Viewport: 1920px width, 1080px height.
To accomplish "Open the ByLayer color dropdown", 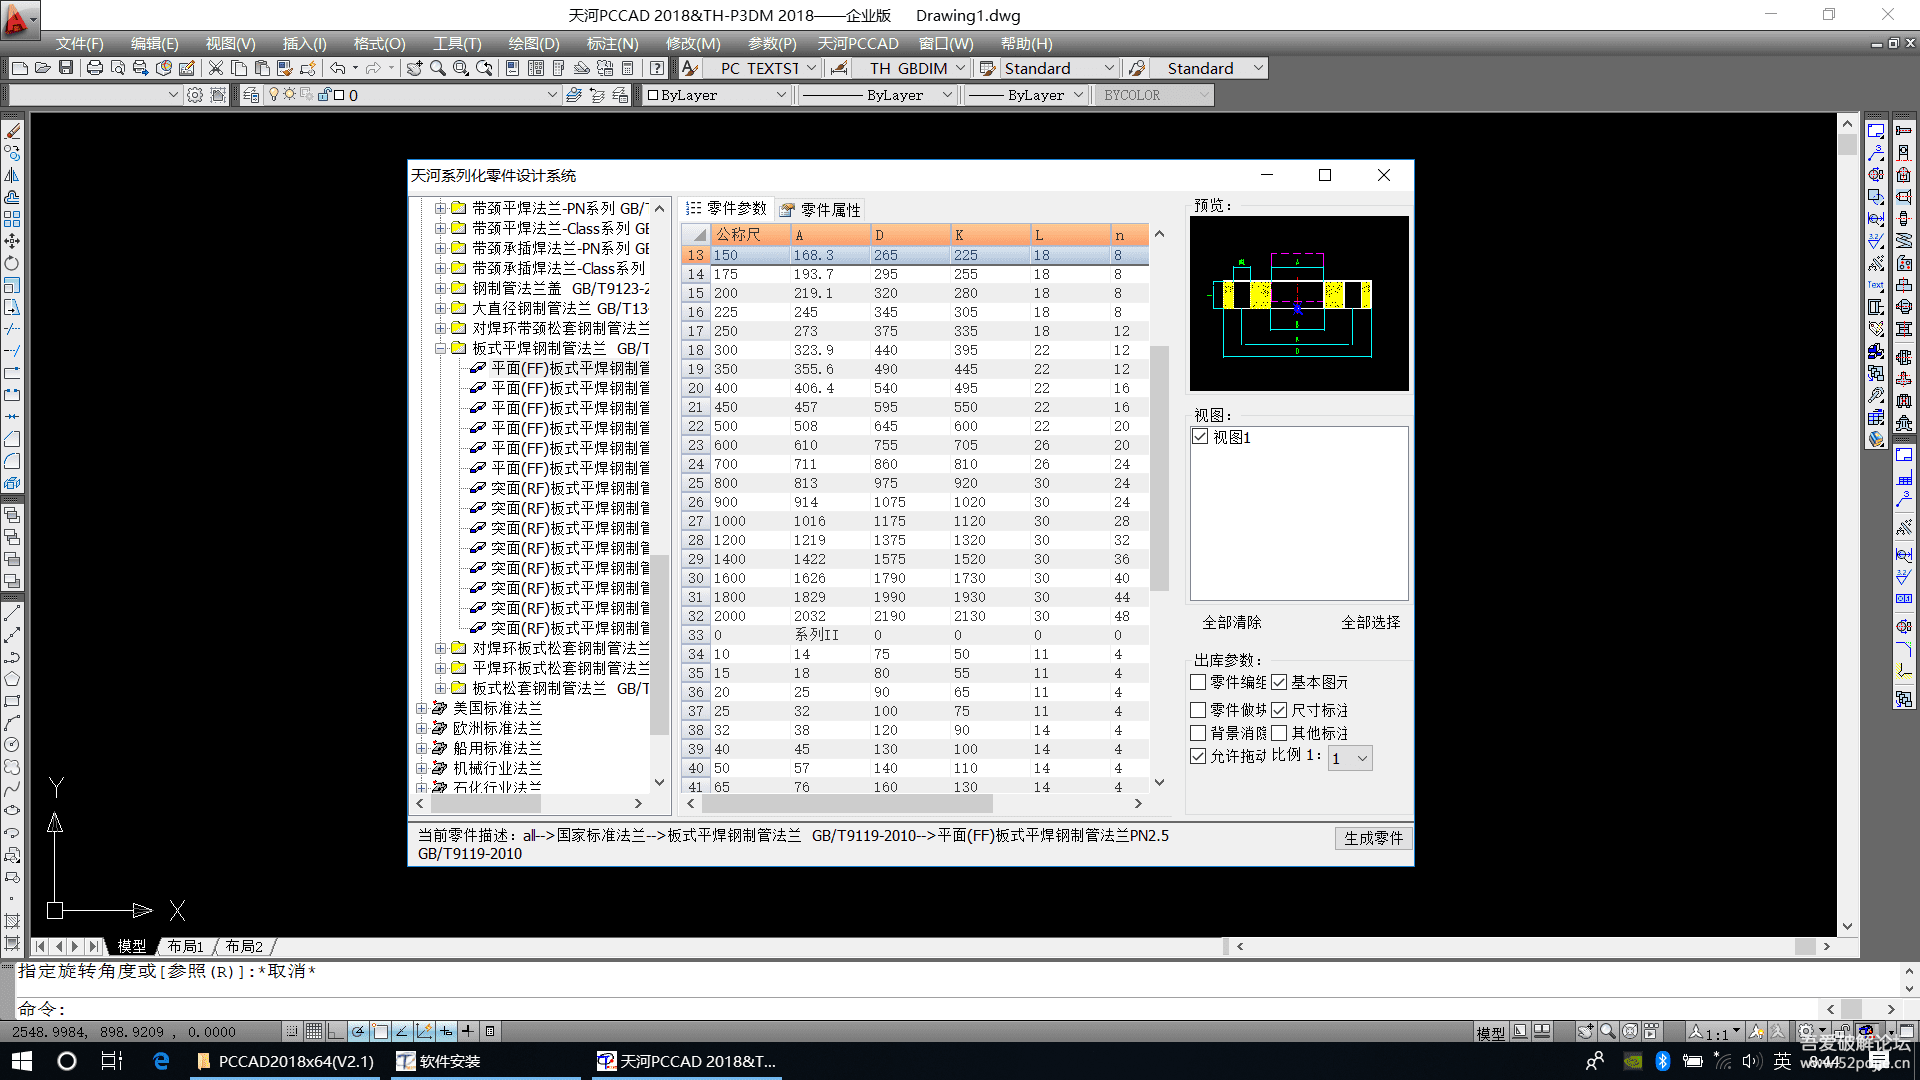I will 718,95.
